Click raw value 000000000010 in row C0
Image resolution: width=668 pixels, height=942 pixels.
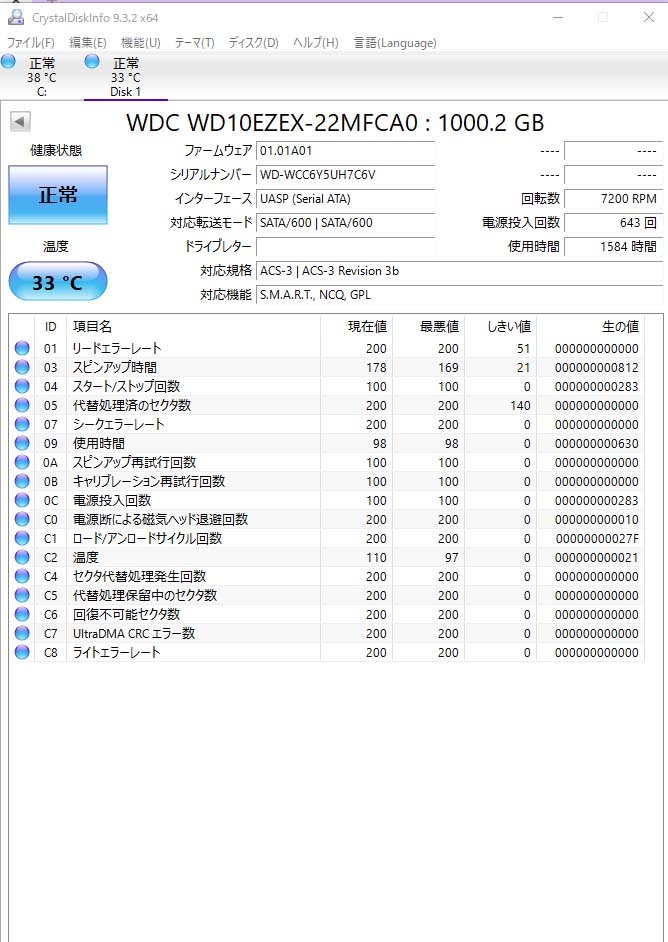pyautogui.click(x=597, y=520)
